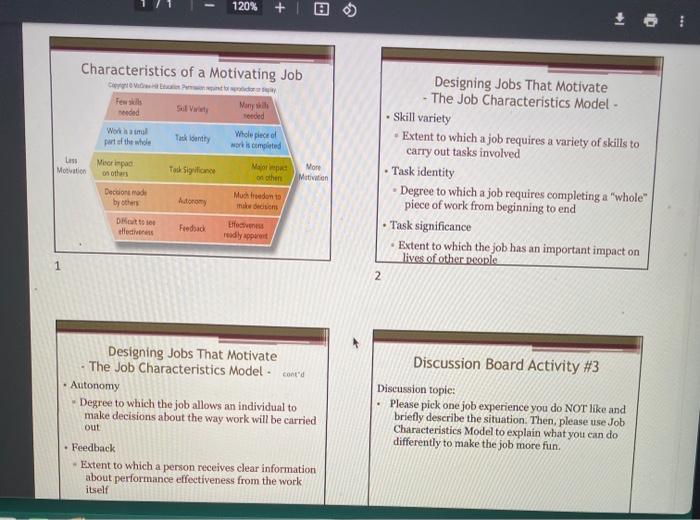Click 'Effectiveness readily apparent' cell
The image size is (700, 520).
pyautogui.click(x=246, y=230)
